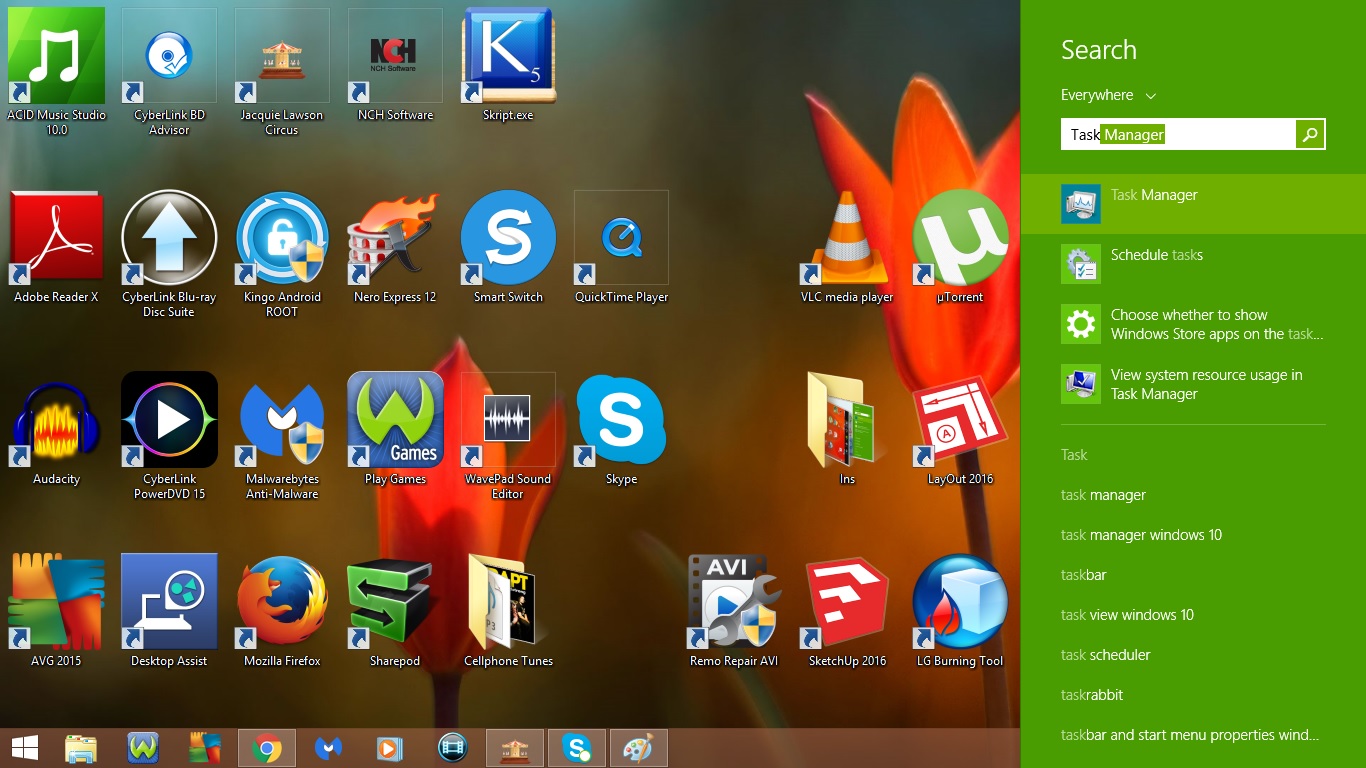Switch to Google Chrome on taskbar
Image resolution: width=1366 pixels, height=768 pixels.
click(x=267, y=748)
